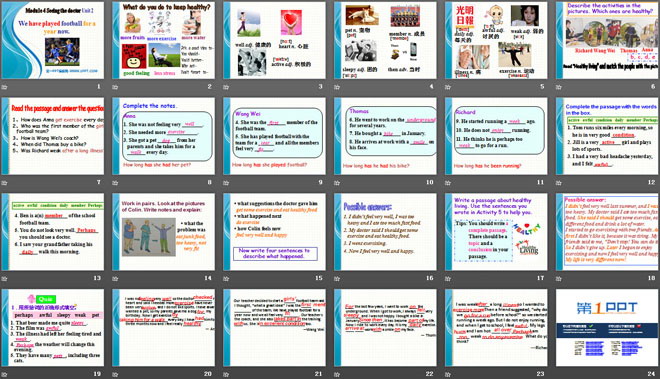Select the Quiz slide 19
The width and height of the screenshot is (660, 379).
(53, 328)
